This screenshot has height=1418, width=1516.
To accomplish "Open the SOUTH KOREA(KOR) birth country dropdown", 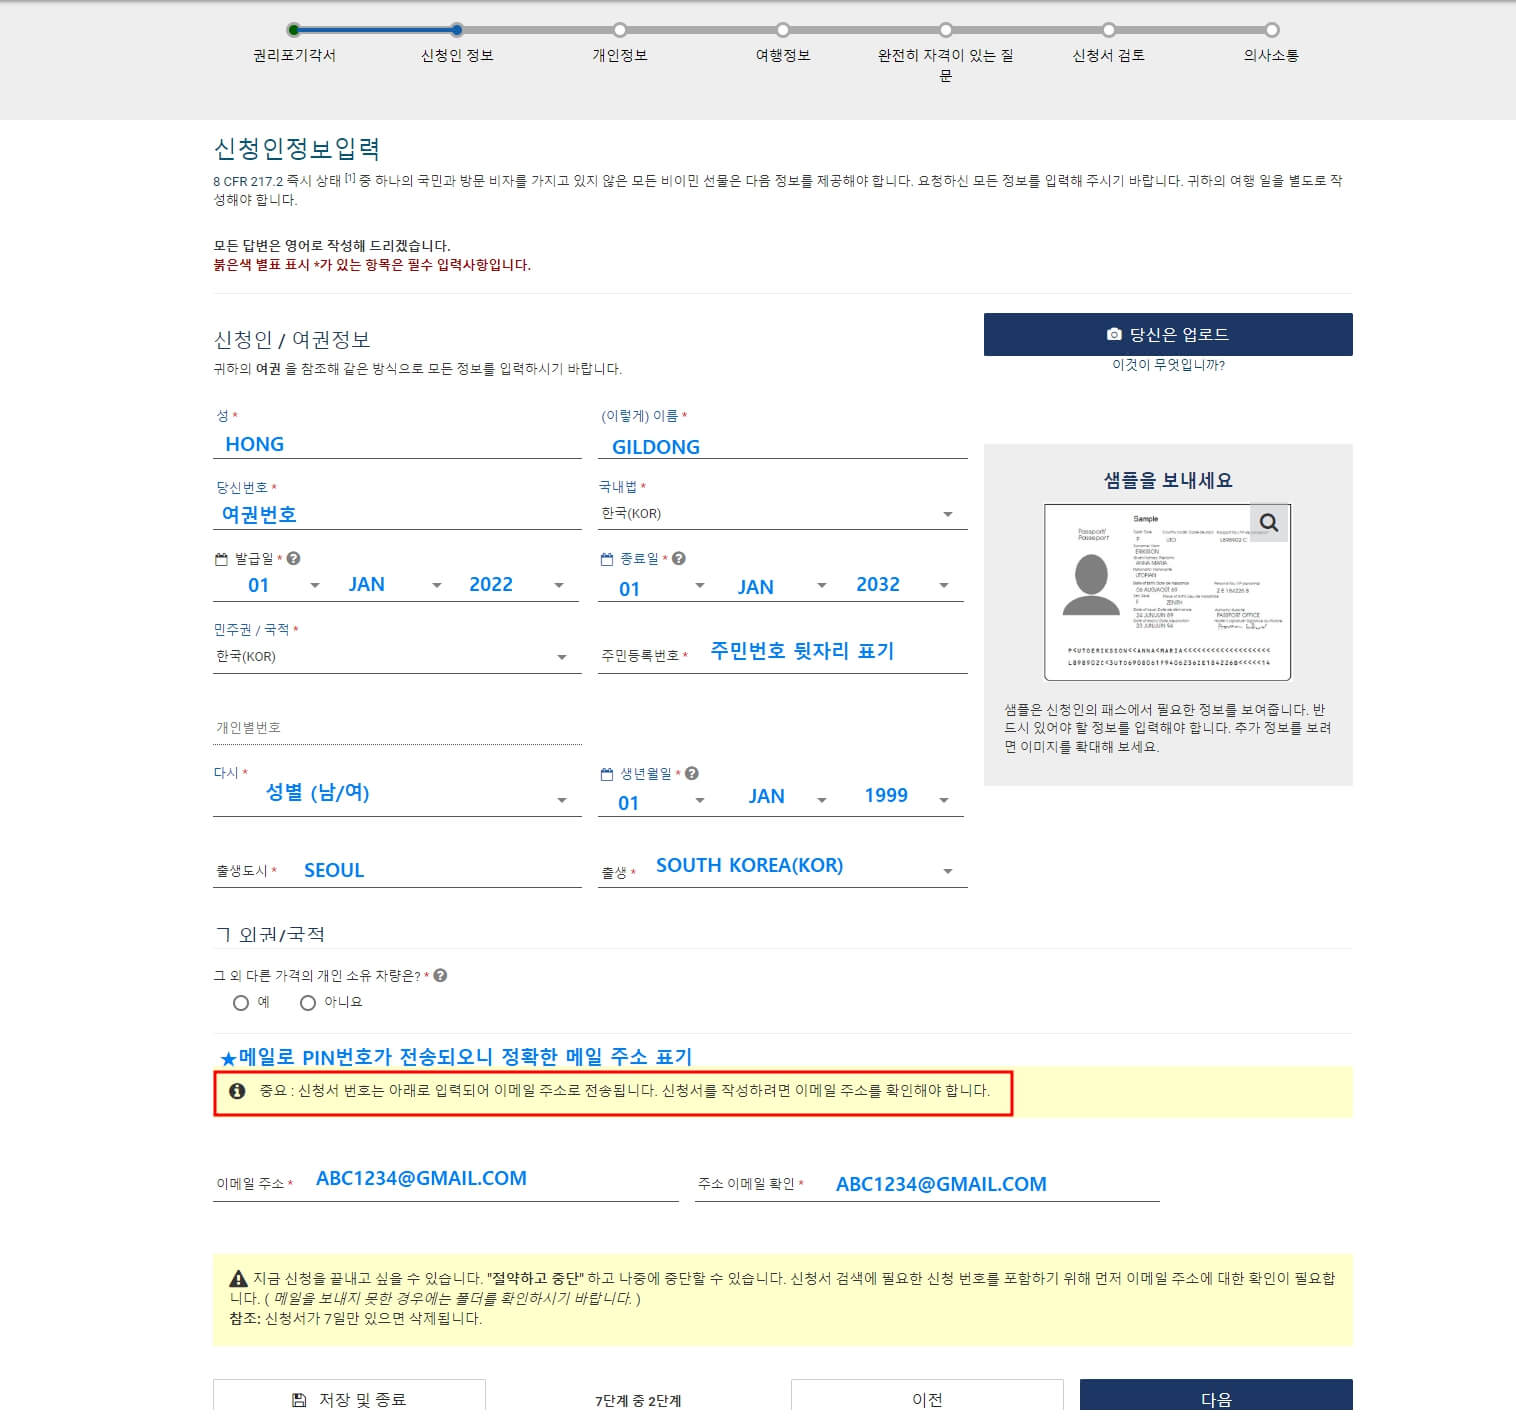I will (946, 869).
